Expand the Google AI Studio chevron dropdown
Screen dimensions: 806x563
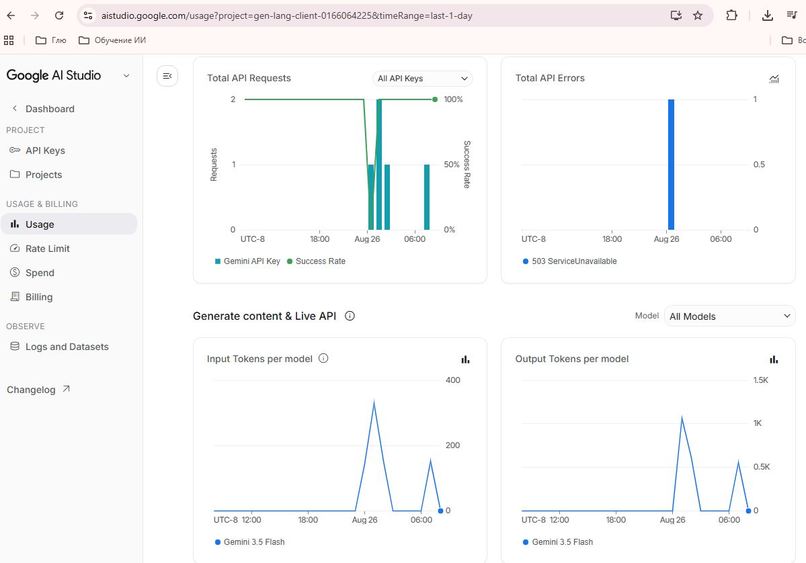tap(126, 76)
